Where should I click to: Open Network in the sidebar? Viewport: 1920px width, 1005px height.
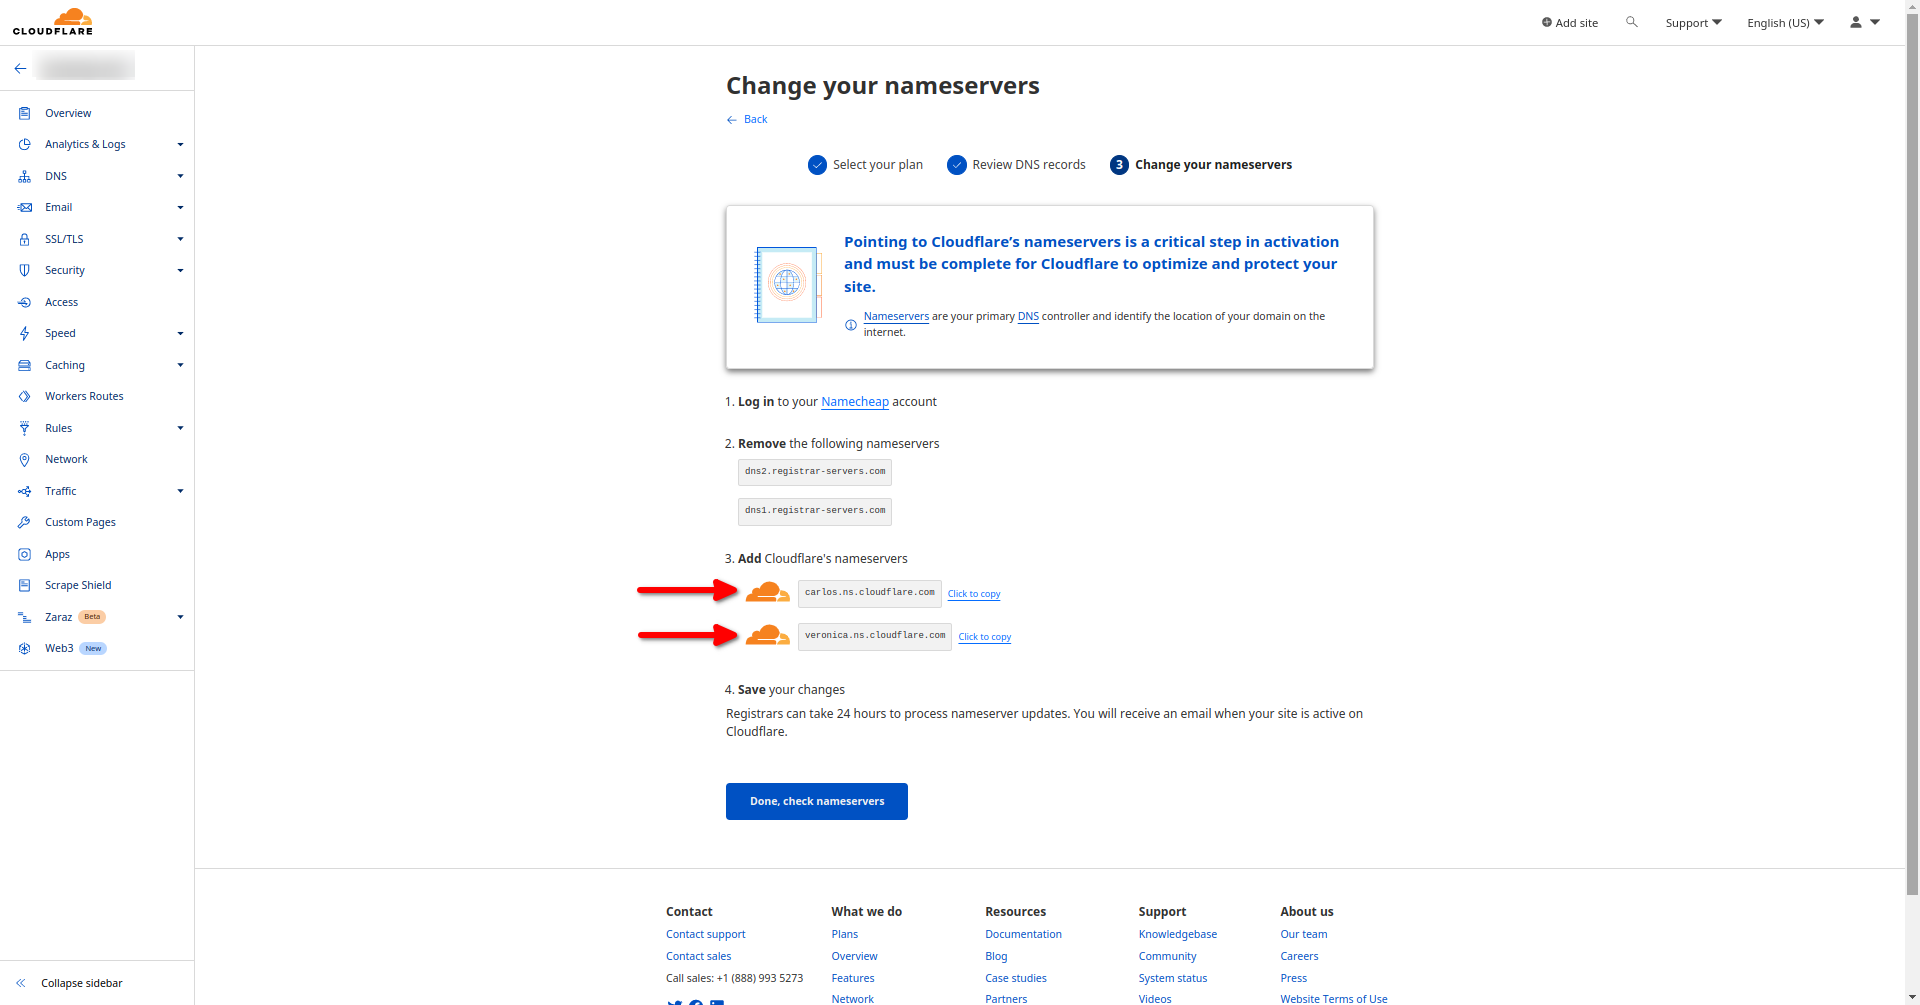click(x=66, y=459)
